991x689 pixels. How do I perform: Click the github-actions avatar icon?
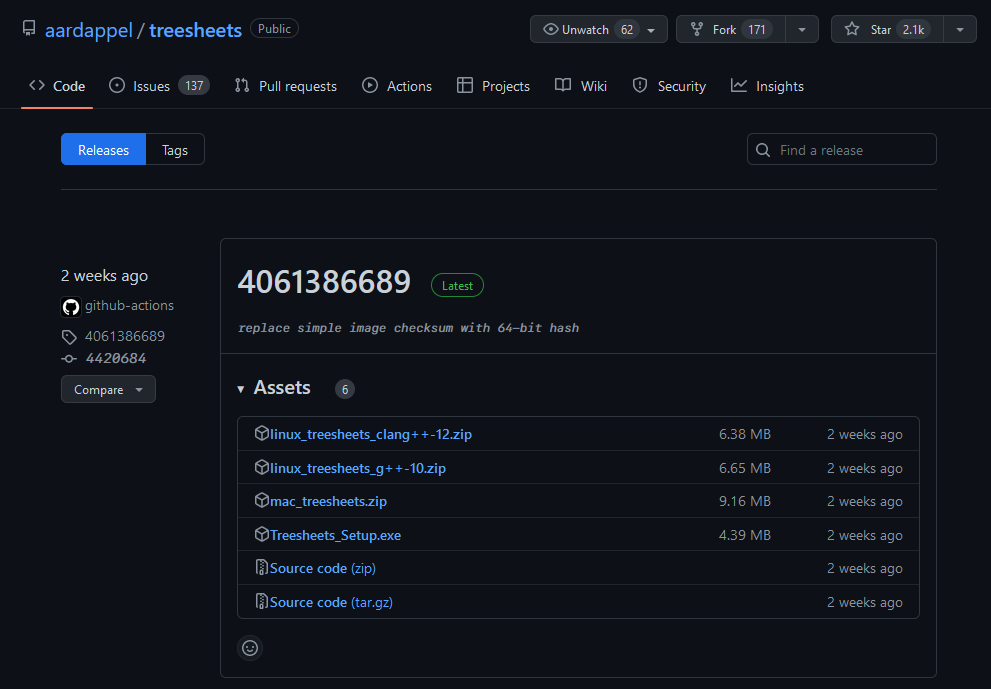tap(71, 307)
